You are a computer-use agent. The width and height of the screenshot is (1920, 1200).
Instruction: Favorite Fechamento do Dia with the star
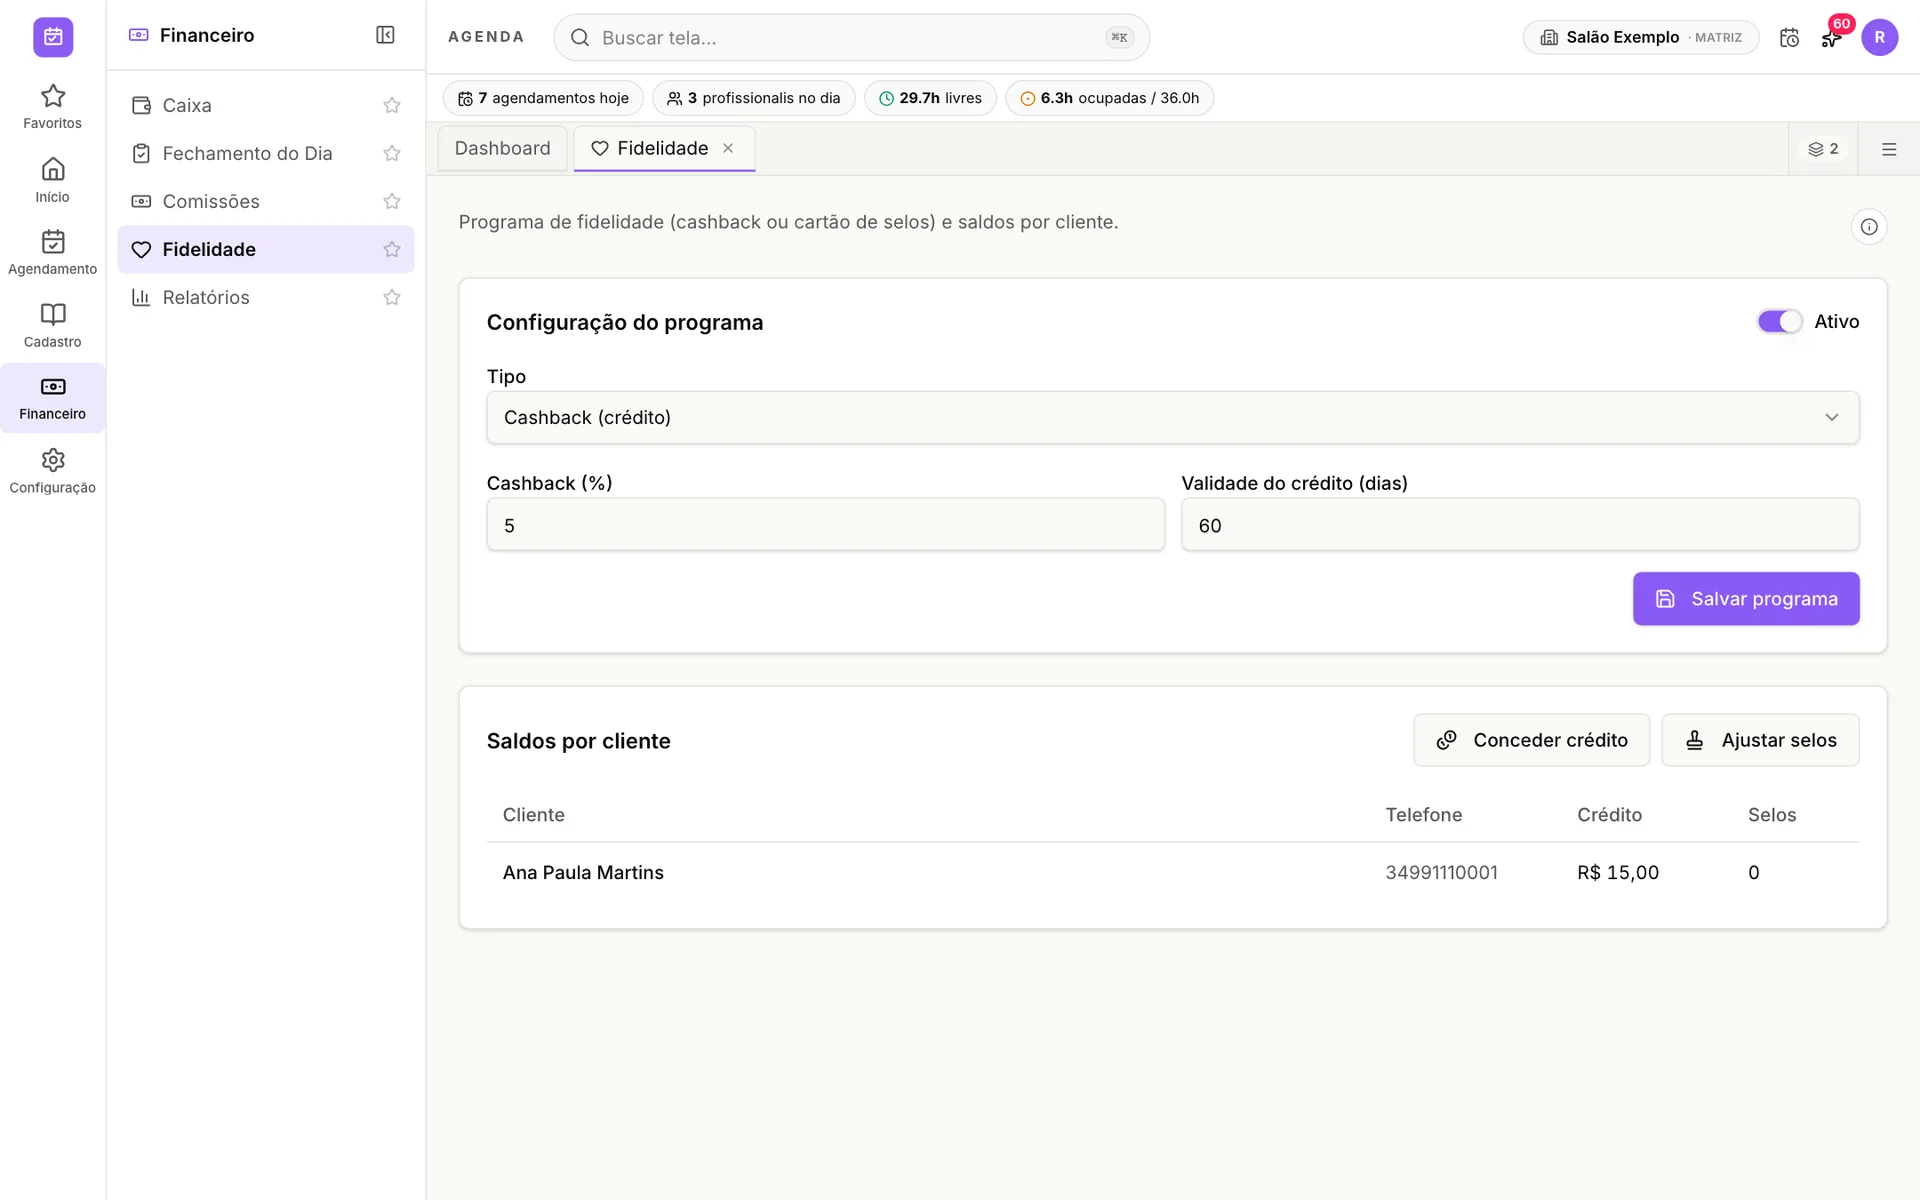point(392,153)
